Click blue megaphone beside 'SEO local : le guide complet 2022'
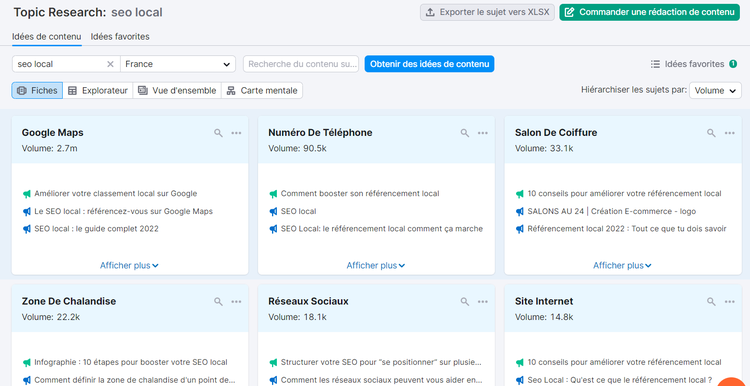The image size is (750, 386). [x=27, y=229]
